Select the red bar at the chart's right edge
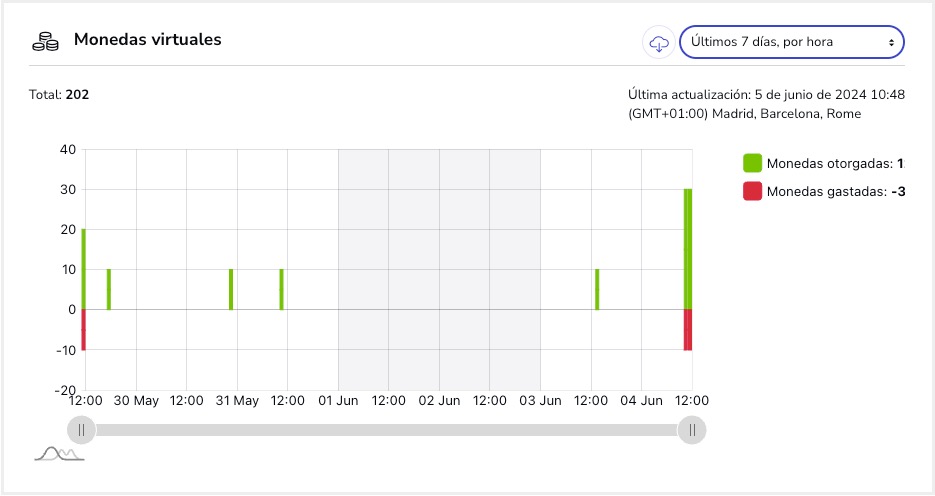Viewport: 935px width, 496px height. point(688,330)
